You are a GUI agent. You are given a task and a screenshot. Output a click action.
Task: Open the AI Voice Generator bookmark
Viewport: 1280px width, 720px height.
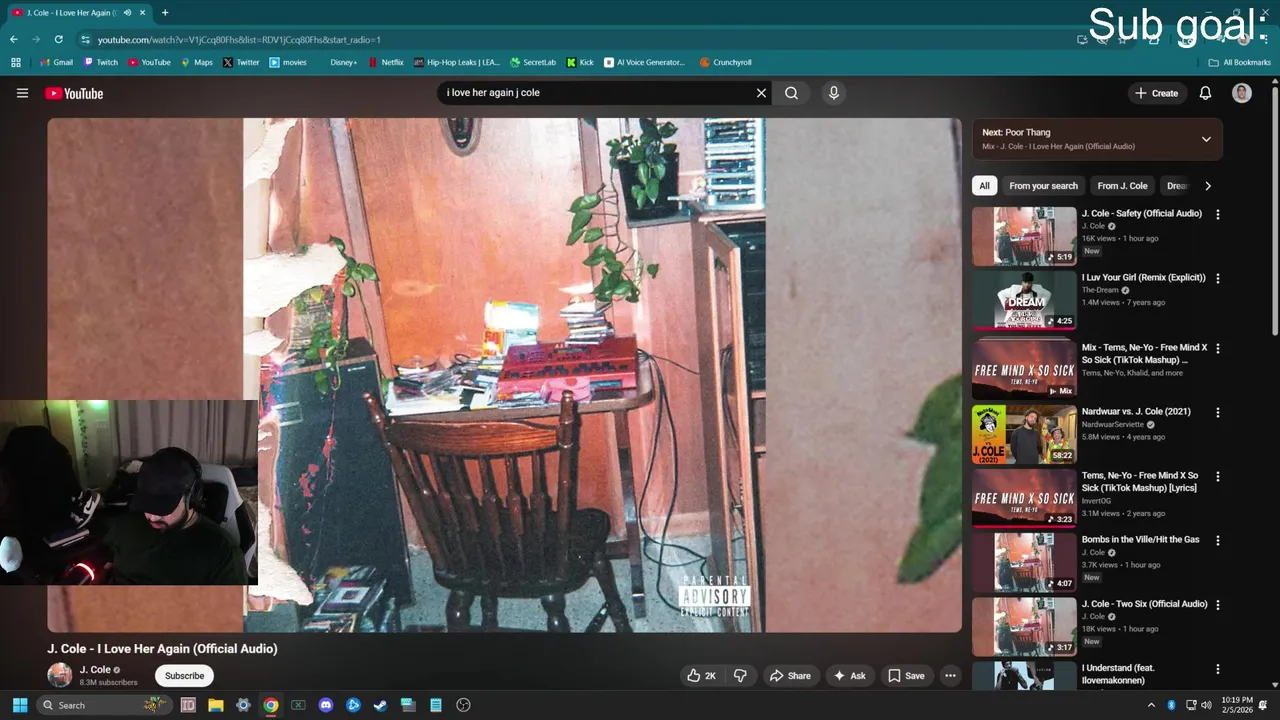pos(645,62)
